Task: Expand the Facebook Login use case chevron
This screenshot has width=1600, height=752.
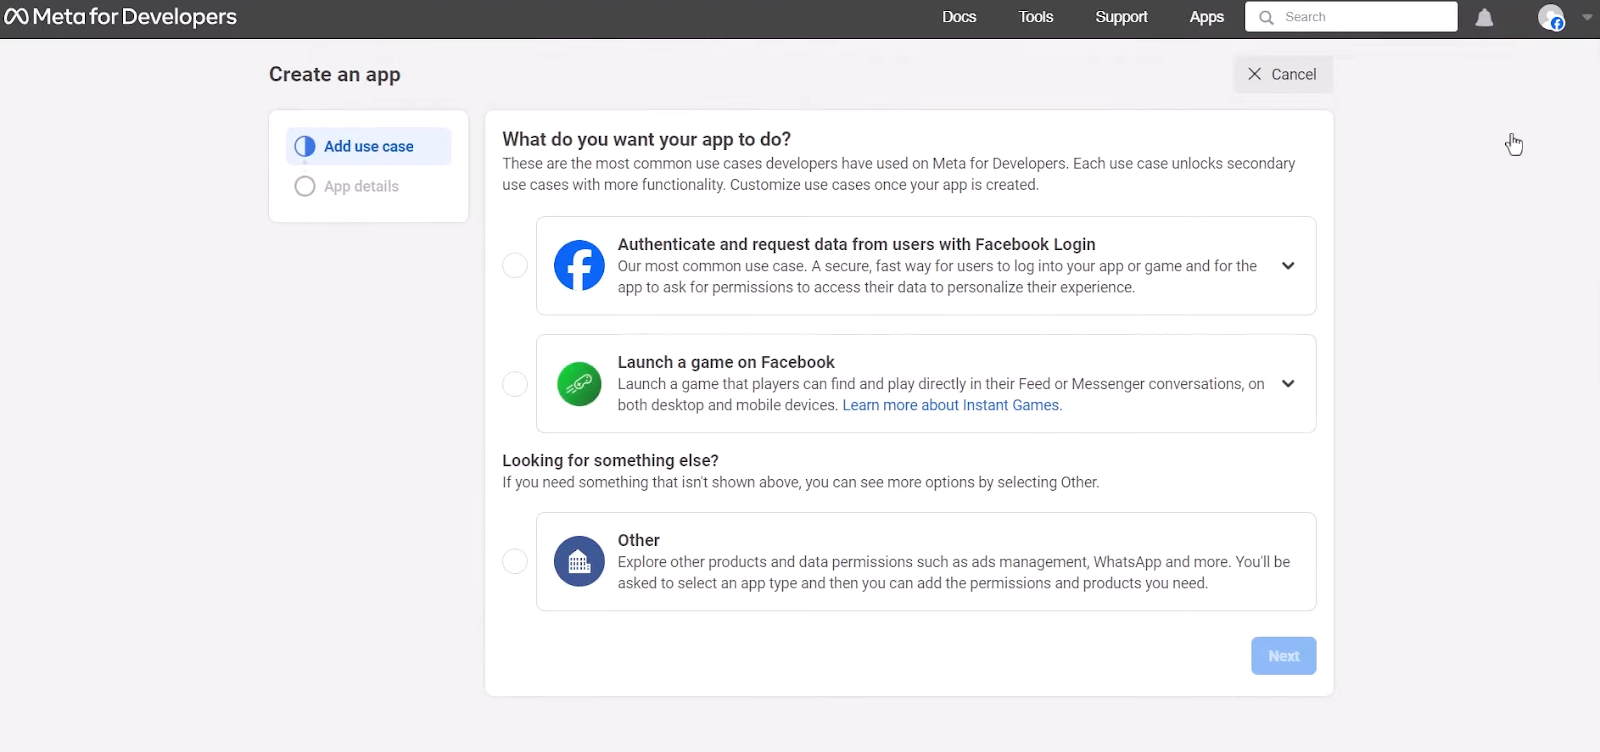Action: 1288,266
